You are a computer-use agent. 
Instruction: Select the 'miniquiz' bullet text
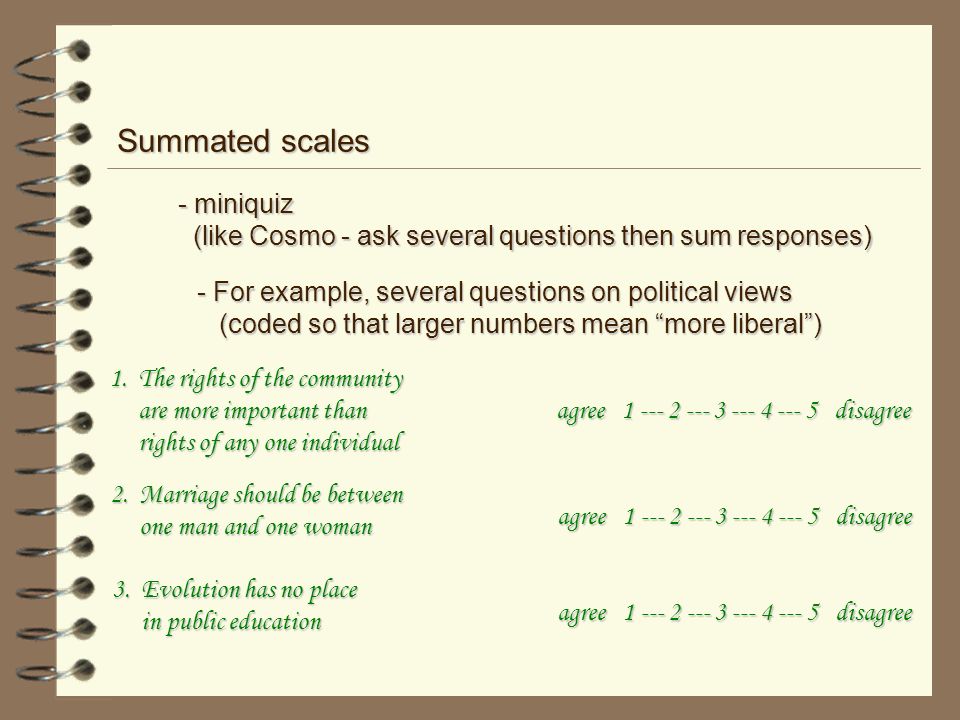(236, 204)
